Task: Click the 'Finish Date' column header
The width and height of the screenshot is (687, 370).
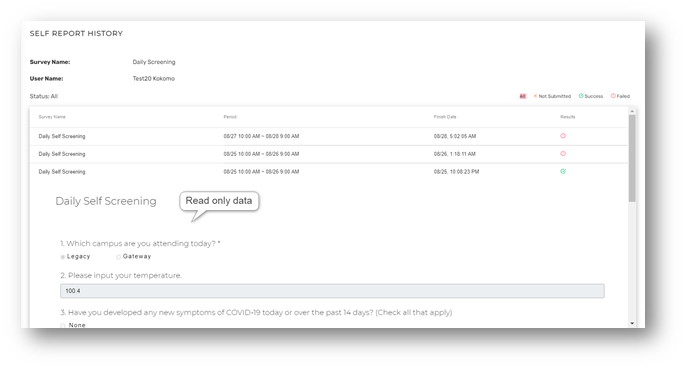Action: [445, 117]
